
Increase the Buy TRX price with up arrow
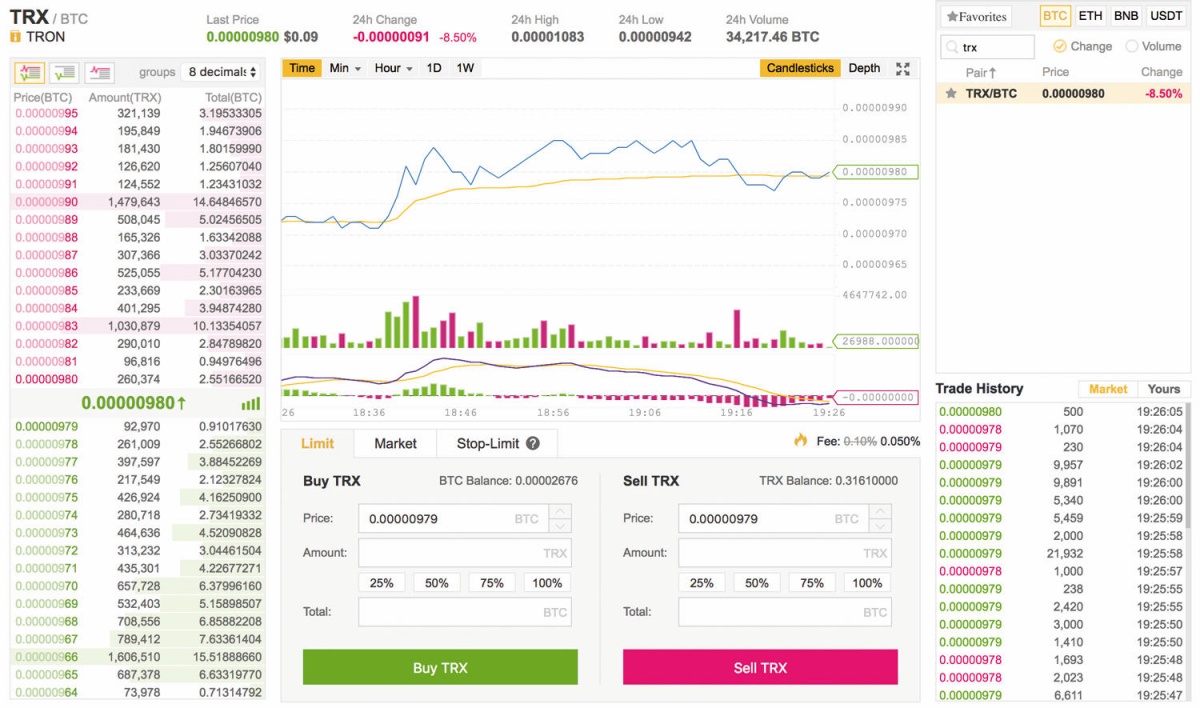click(561, 512)
